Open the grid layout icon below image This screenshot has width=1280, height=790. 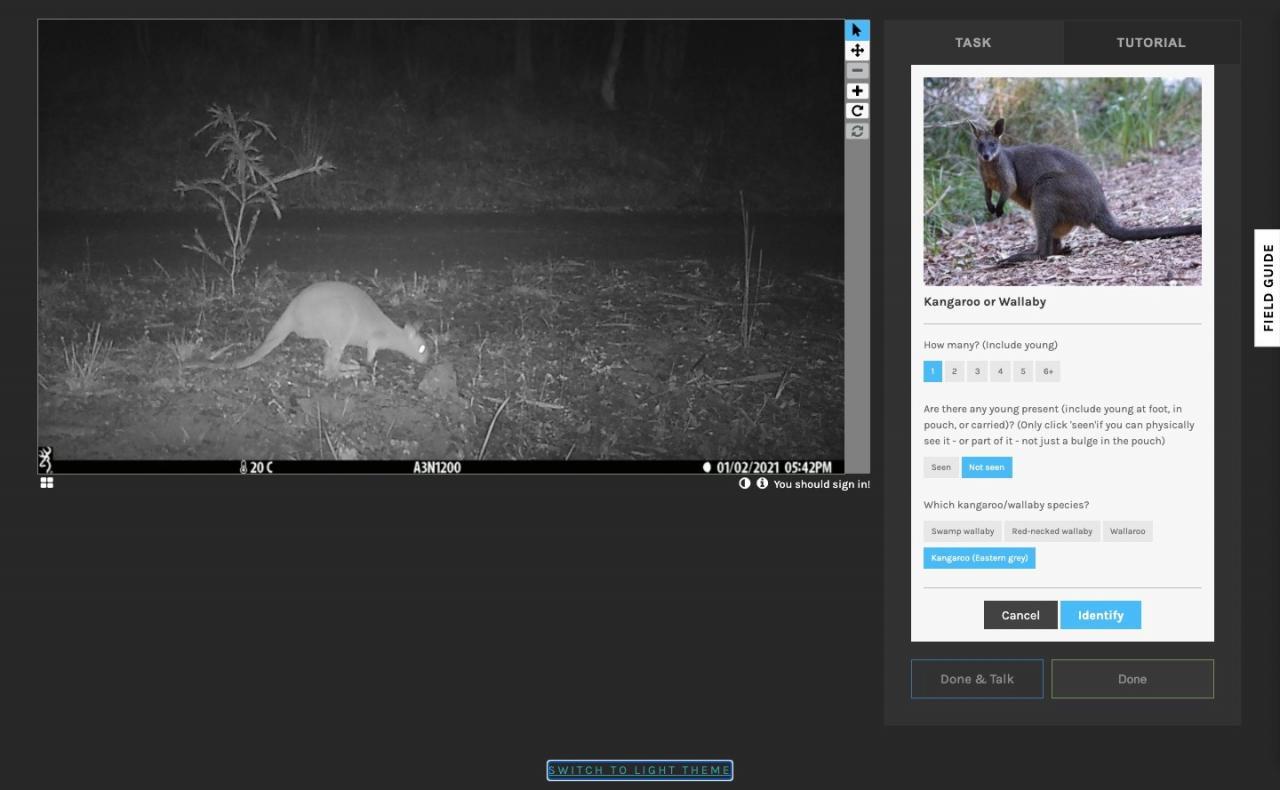coord(47,483)
